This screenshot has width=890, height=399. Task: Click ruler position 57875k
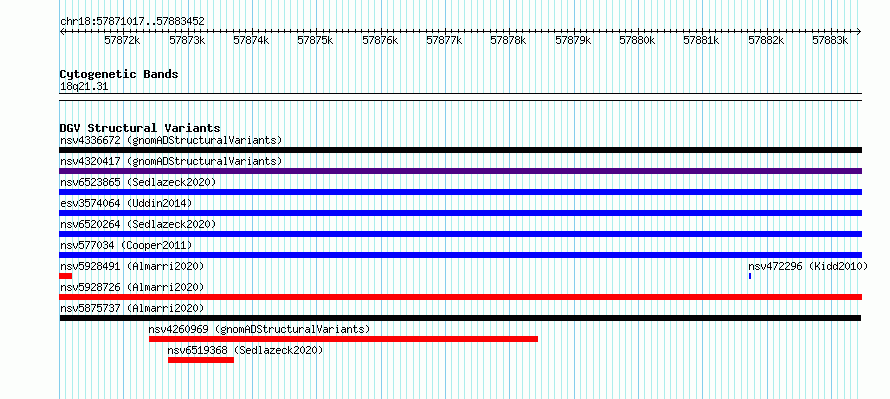316,40
